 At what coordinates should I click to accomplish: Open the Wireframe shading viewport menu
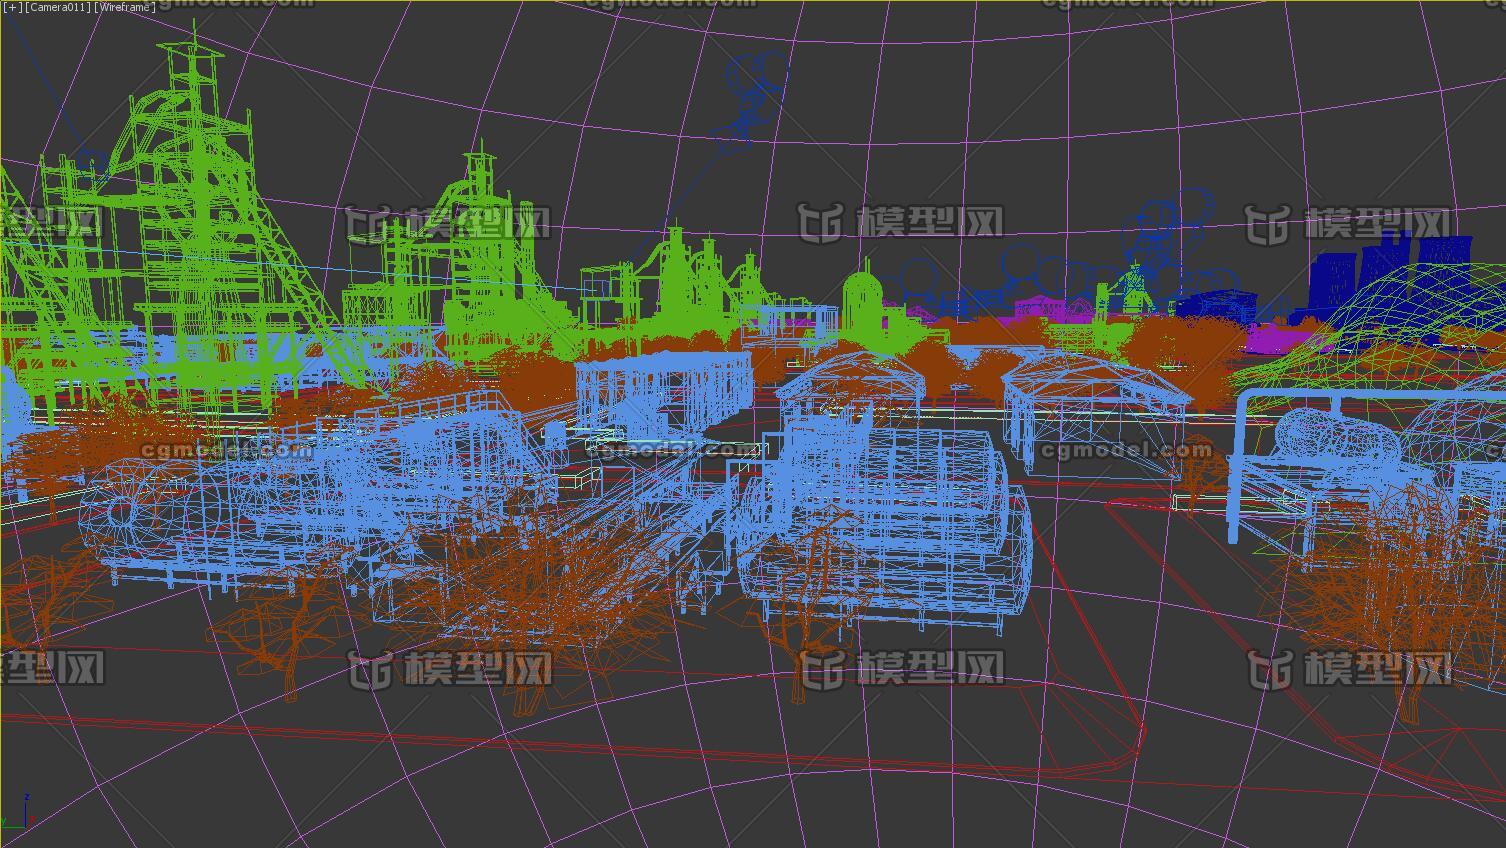[x=125, y=7]
